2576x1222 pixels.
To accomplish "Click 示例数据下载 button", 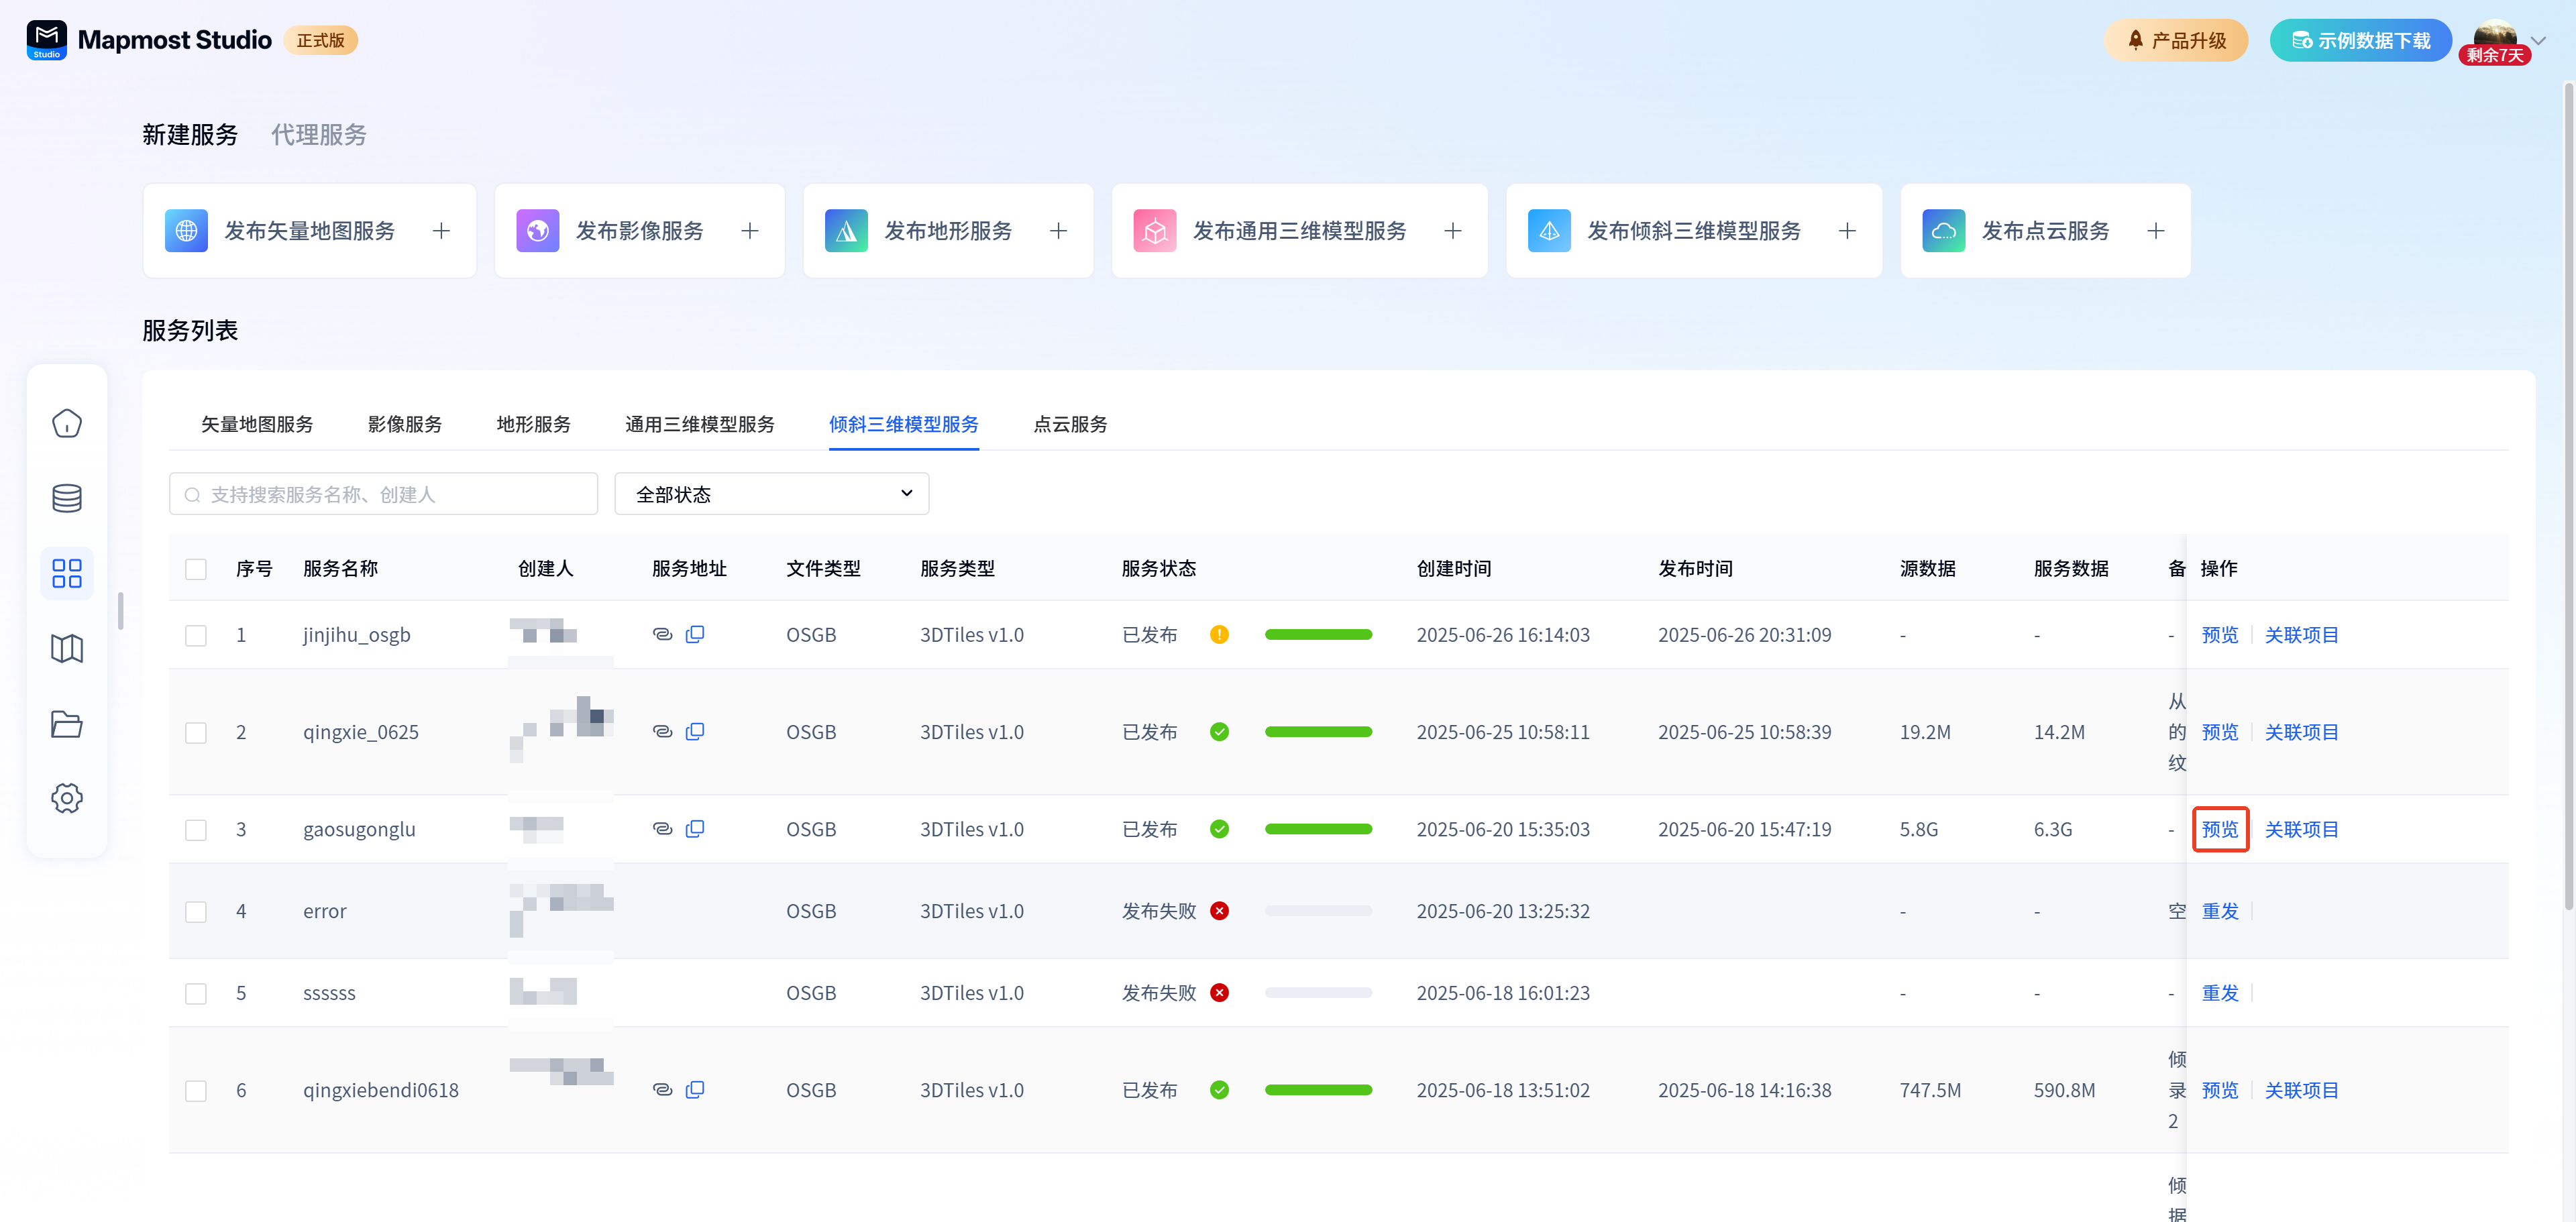I will coord(2360,41).
